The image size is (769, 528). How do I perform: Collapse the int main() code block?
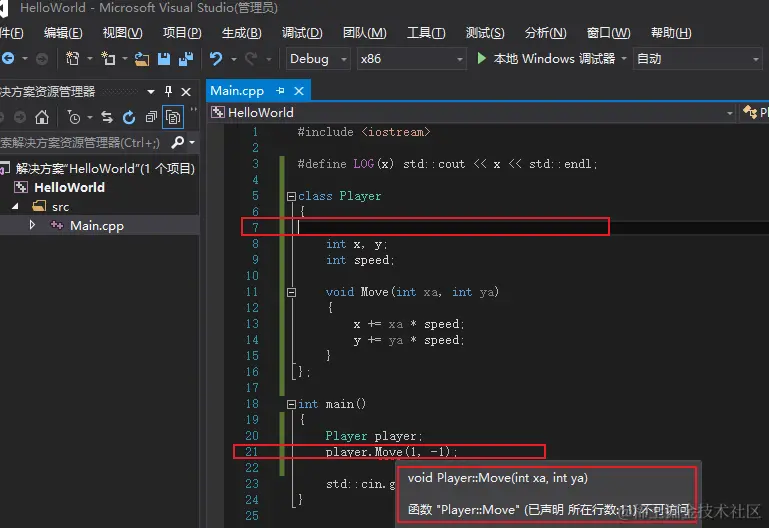coord(291,404)
